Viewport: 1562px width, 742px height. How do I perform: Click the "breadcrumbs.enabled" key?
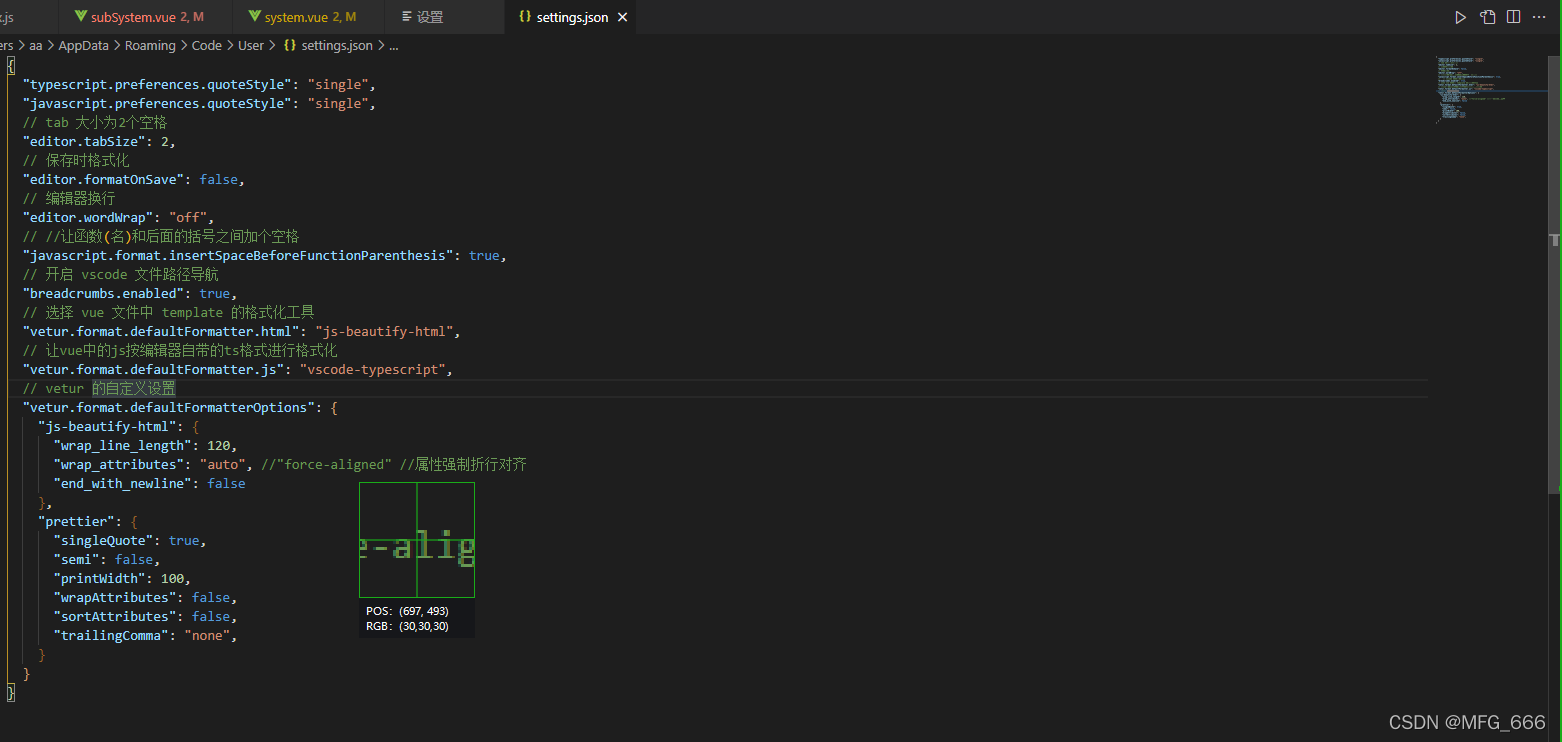point(103,293)
